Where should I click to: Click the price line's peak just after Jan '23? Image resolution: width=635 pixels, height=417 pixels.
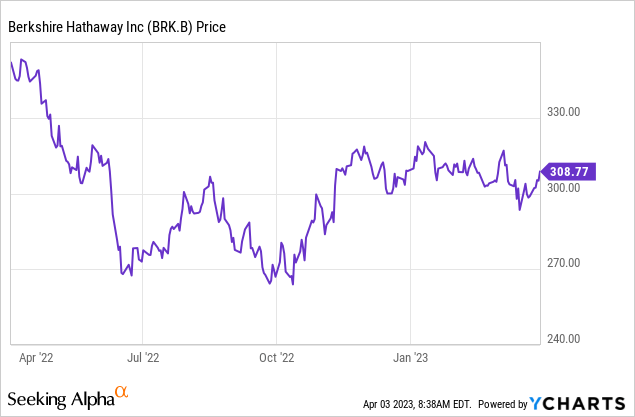[425, 142]
